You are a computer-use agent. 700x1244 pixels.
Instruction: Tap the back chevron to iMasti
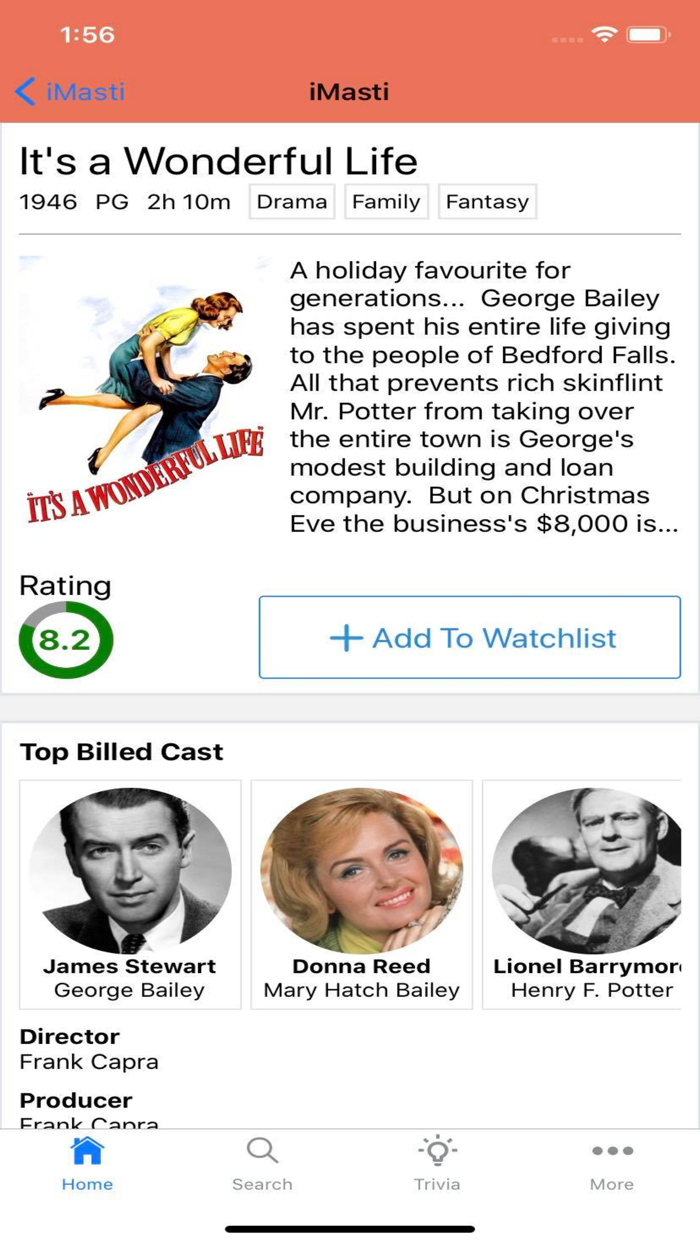coord(26,92)
